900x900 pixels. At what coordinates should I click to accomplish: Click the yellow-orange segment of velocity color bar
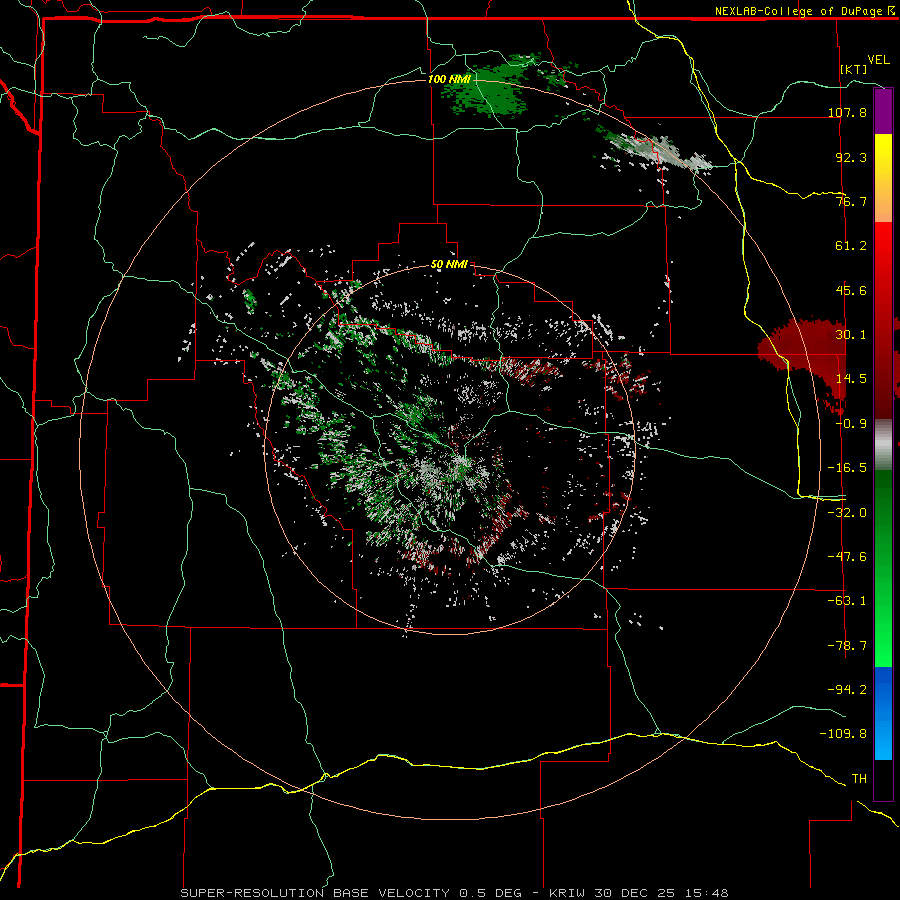(x=883, y=178)
